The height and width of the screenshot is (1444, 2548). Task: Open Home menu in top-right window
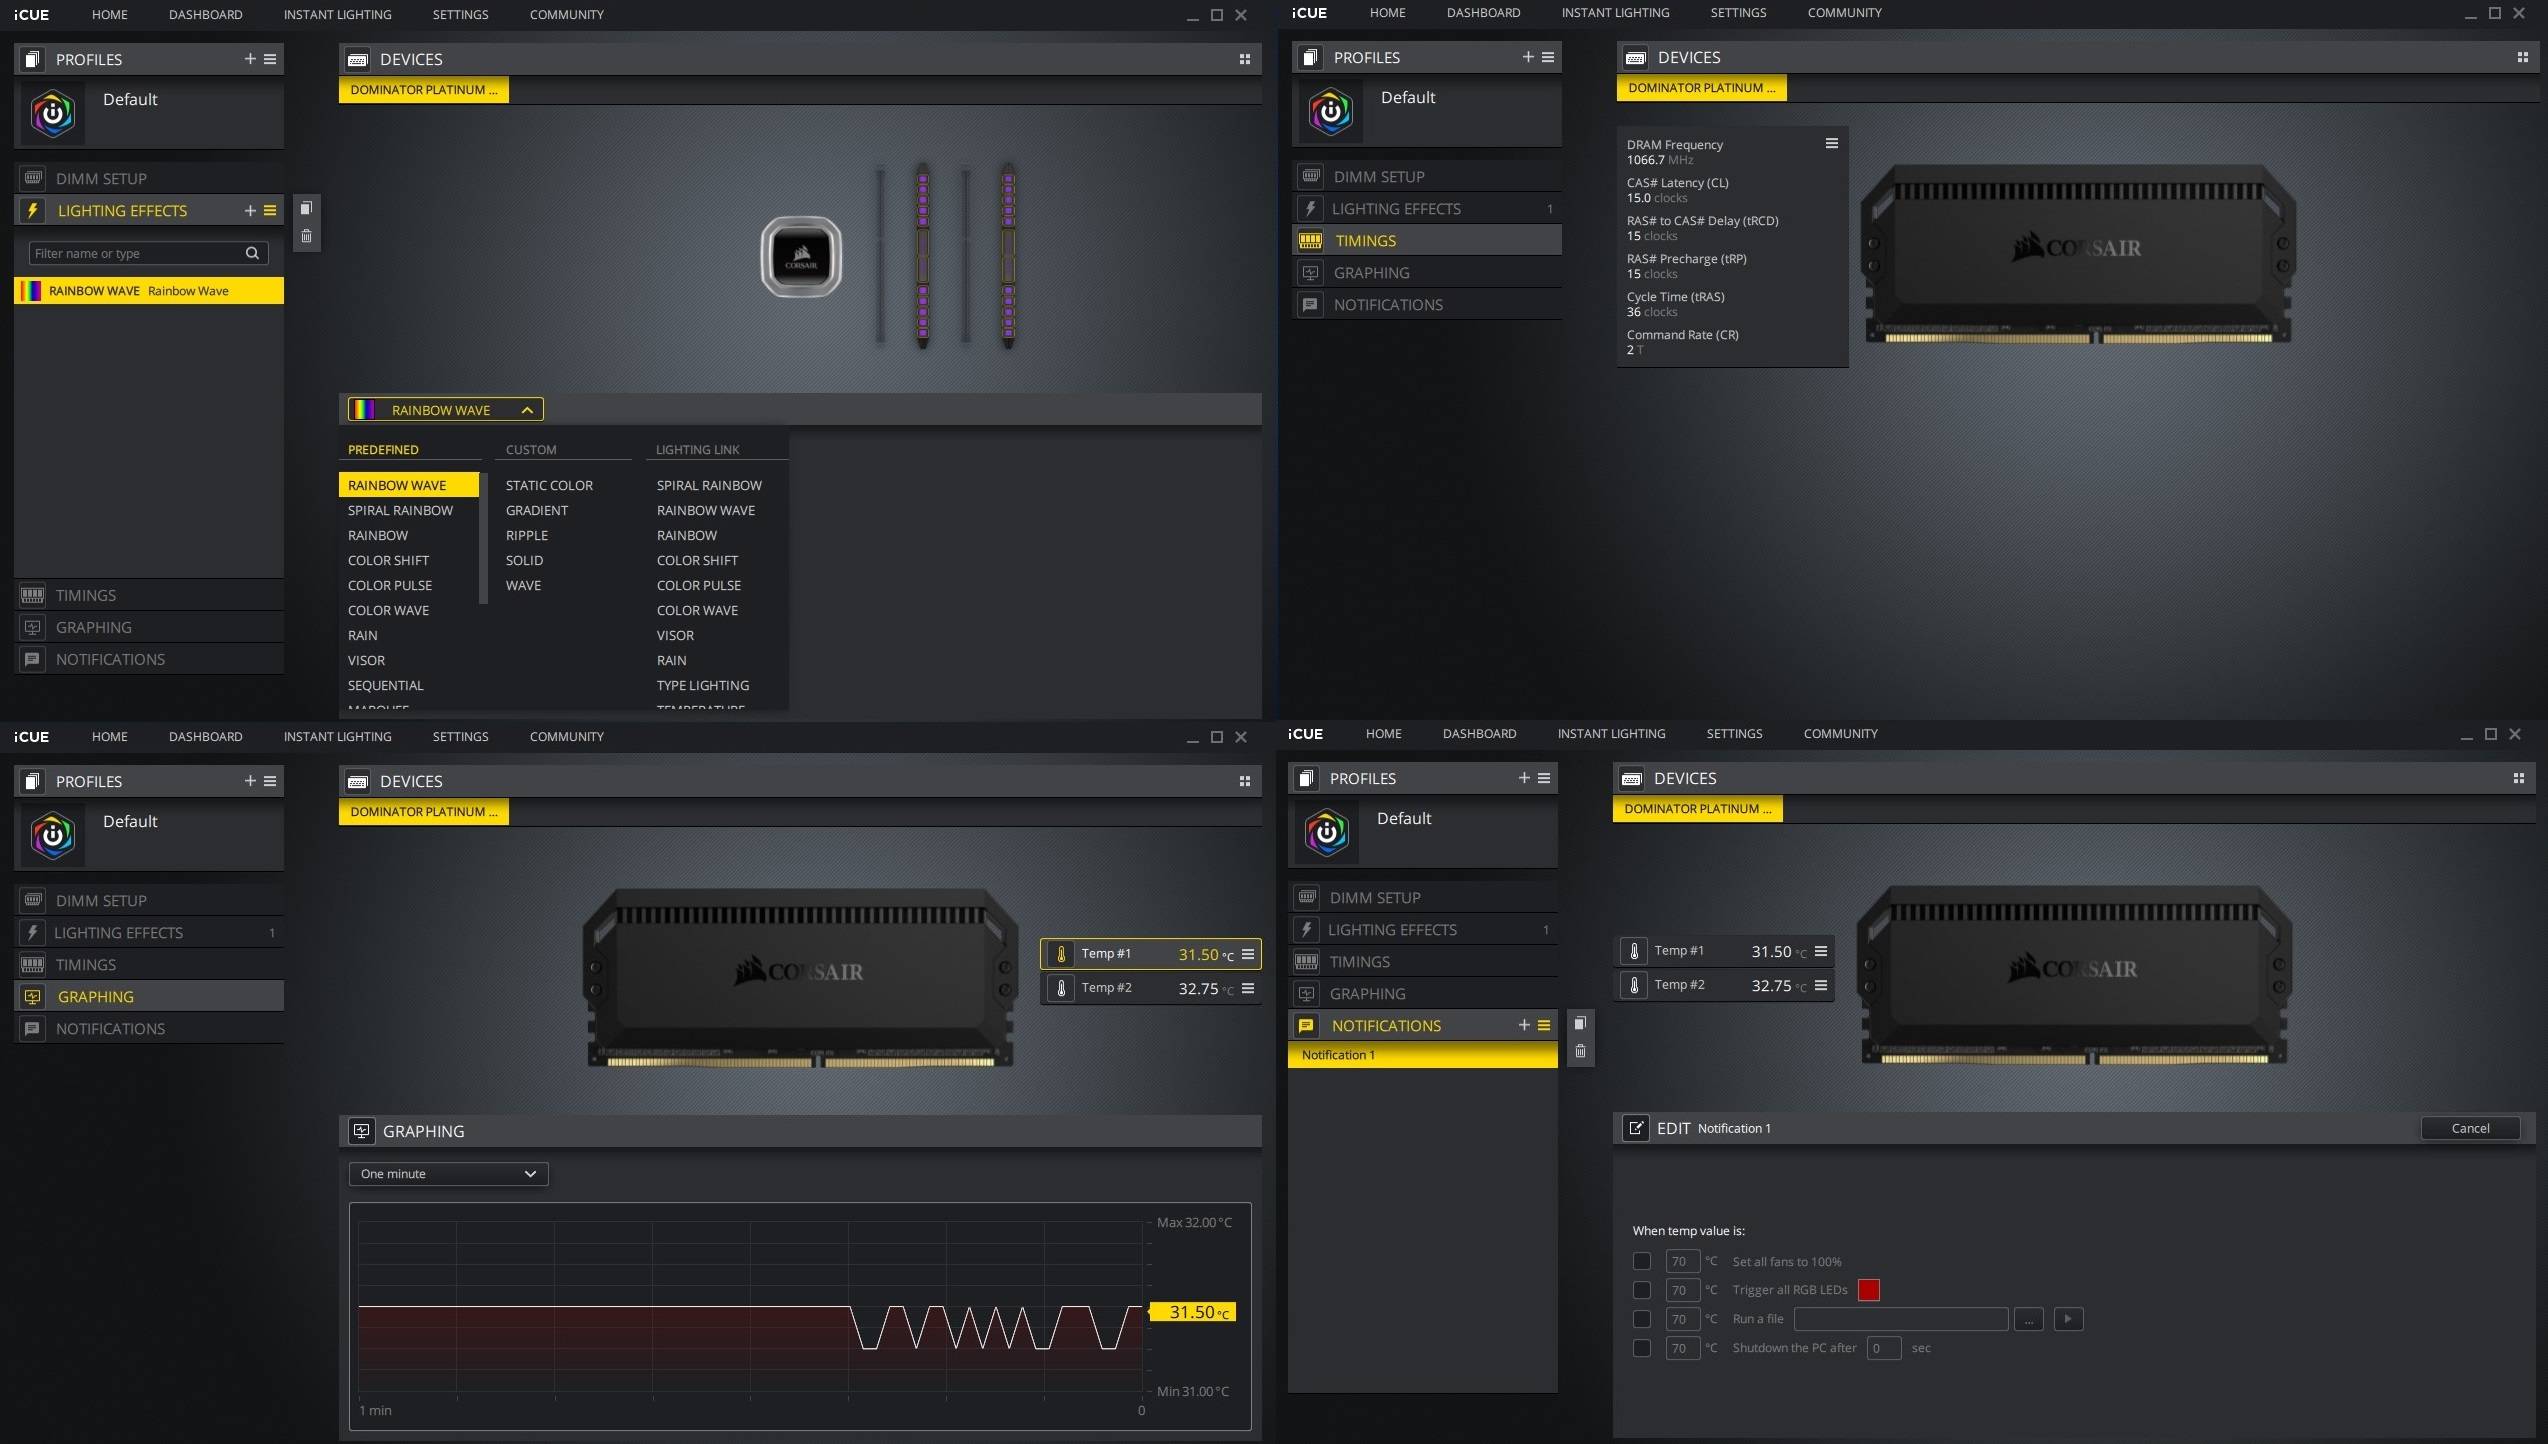(x=1387, y=13)
